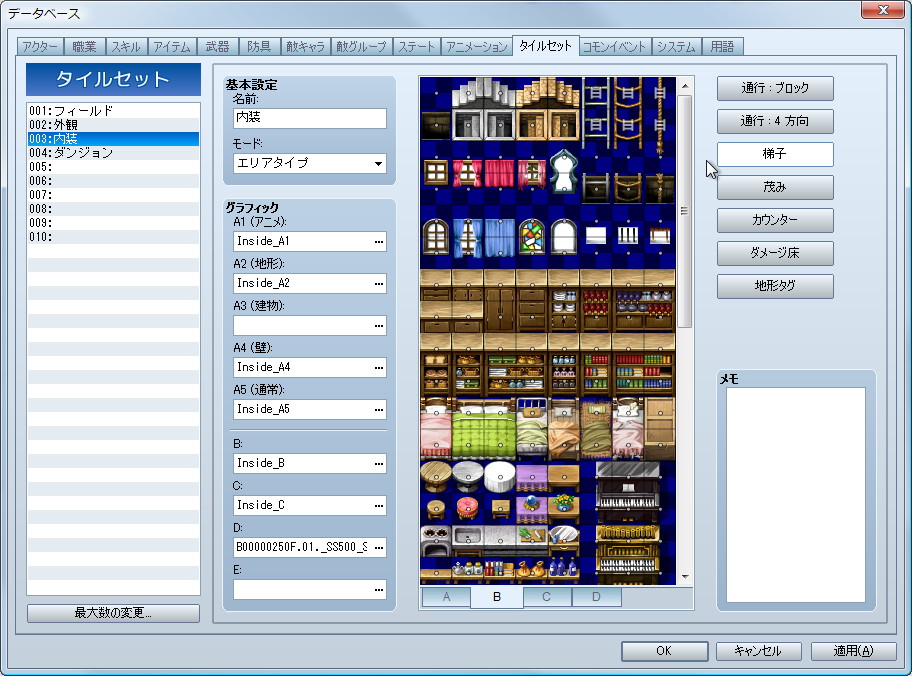The image size is (912, 676).
Task: Browse A4 (壁) graphic file
Action: (x=379, y=367)
